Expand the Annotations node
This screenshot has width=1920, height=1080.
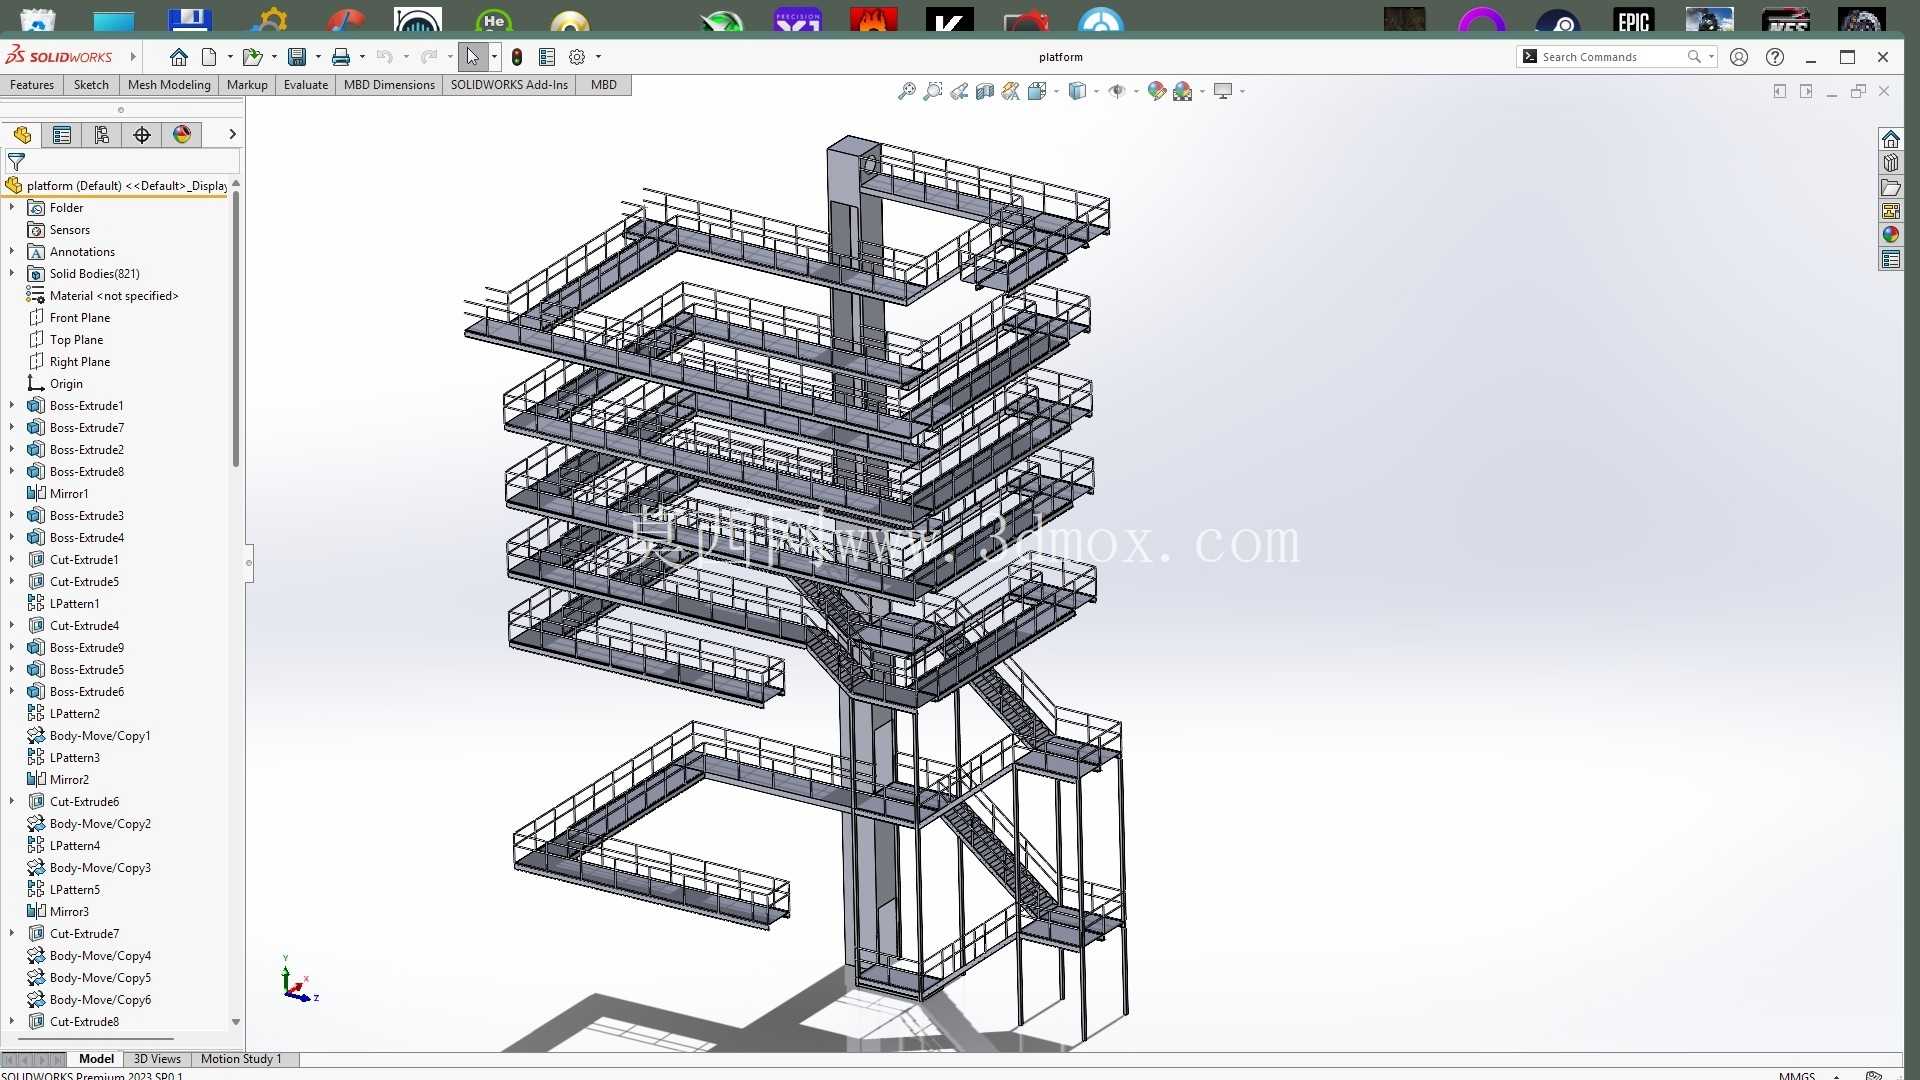tap(12, 251)
